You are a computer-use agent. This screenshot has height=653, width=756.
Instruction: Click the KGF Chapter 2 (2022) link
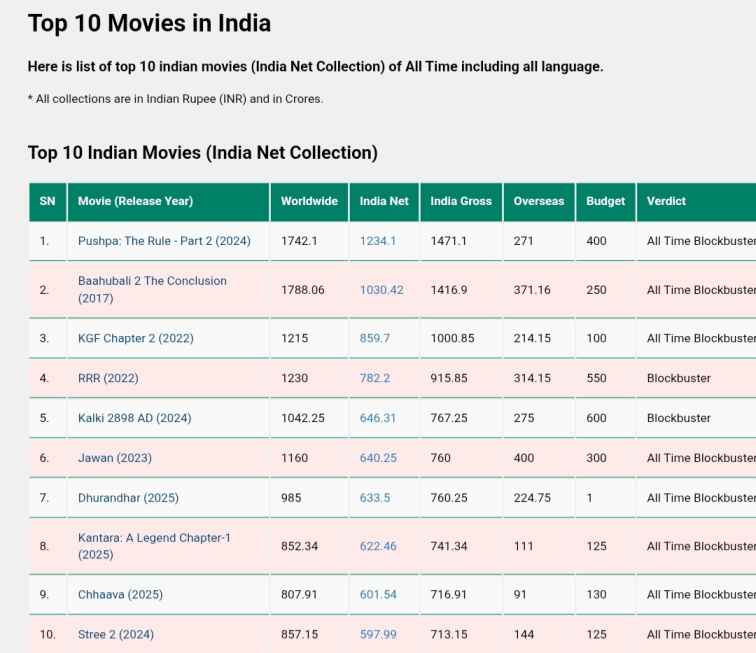(x=136, y=338)
